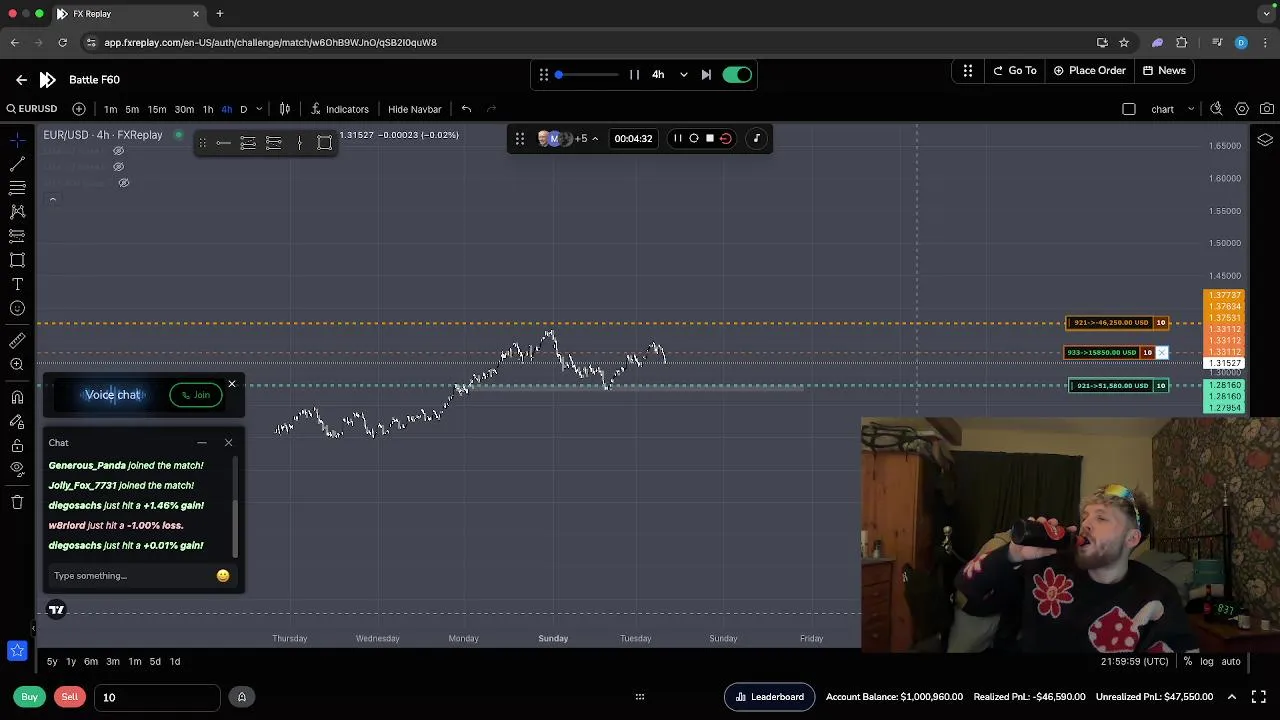Click the Go To button
Viewport: 1280px width, 720px height.
coord(1014,70)
